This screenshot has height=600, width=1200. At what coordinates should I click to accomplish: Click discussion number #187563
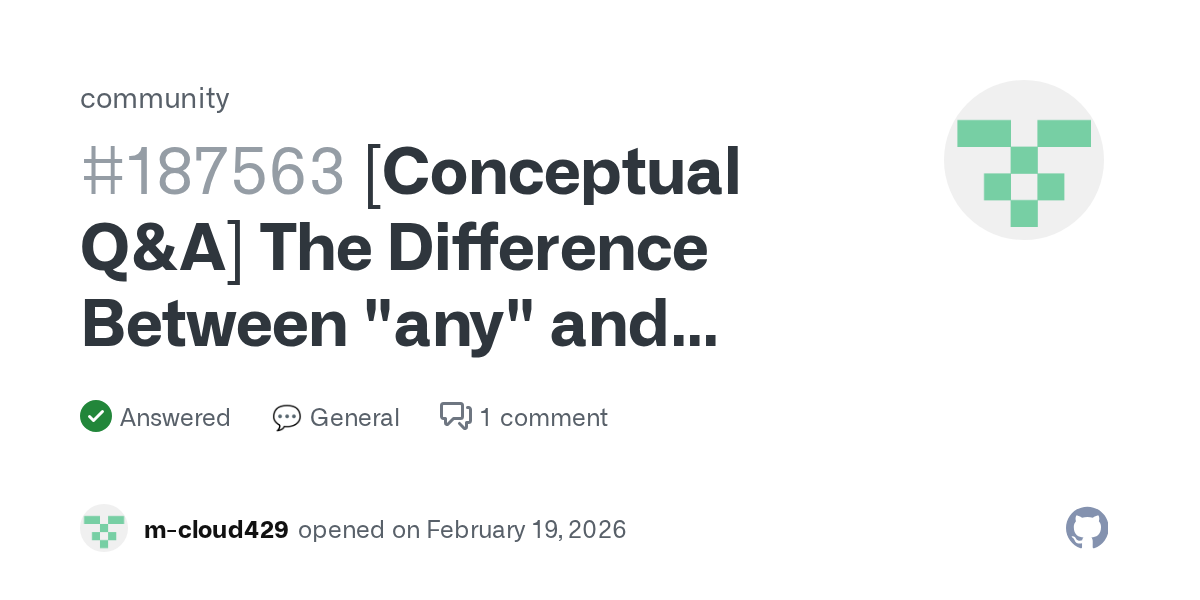tap(213, 171)
